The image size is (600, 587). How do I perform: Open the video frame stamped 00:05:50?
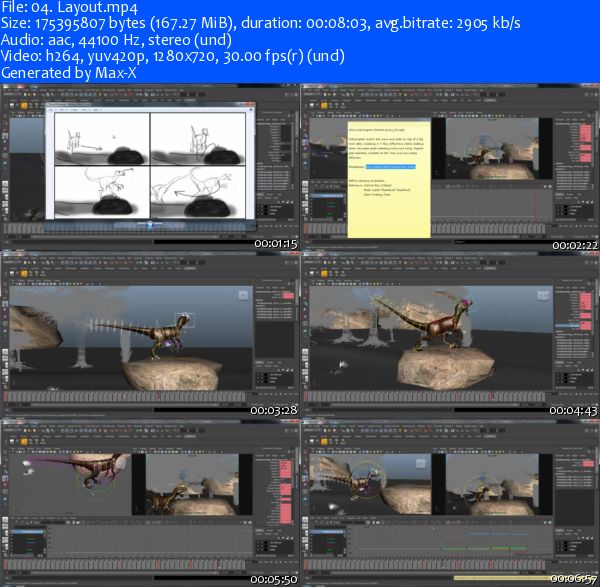[x=150, y=502]
